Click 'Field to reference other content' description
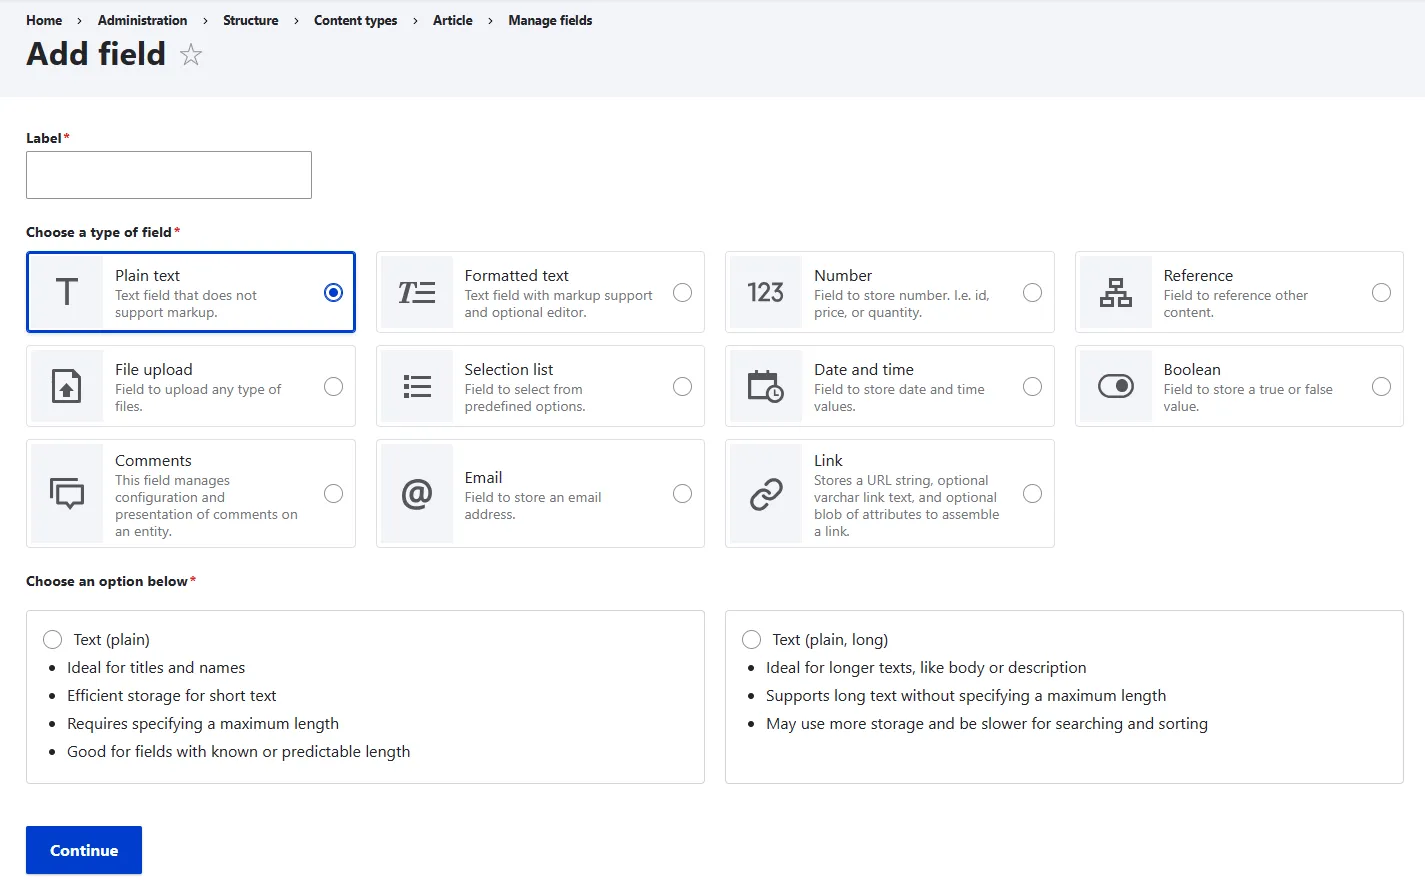 [1236, 304]
